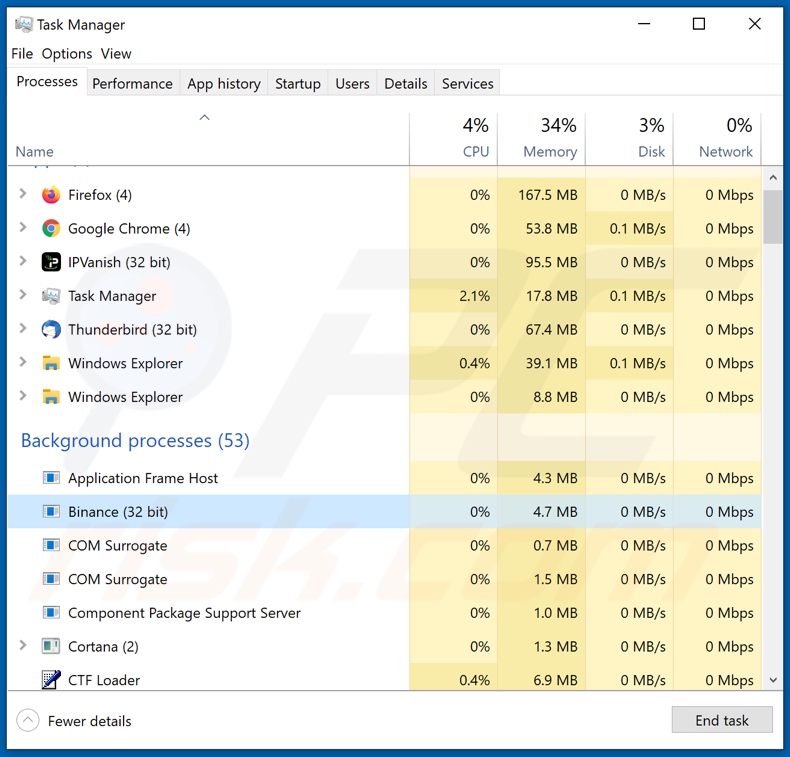Click Fewer details link

tap(90, 721)
